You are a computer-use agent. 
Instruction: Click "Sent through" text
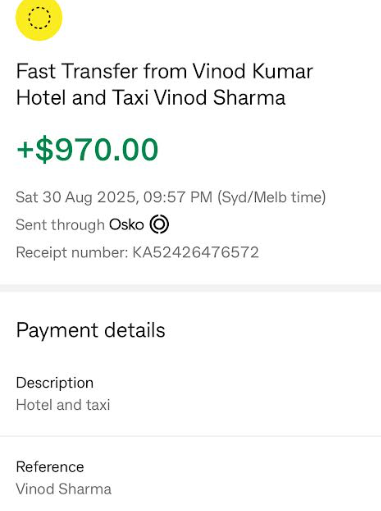click(x=60, y=225)
